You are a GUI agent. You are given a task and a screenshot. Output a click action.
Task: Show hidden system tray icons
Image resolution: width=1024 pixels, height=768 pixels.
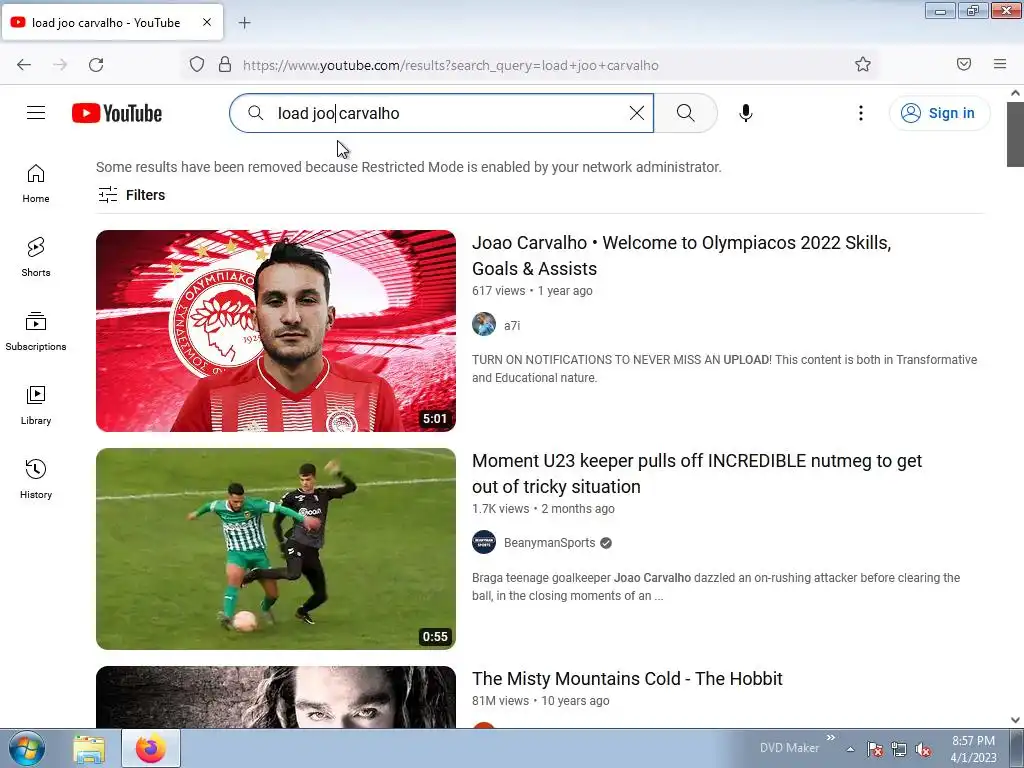[x=850, y=750]
